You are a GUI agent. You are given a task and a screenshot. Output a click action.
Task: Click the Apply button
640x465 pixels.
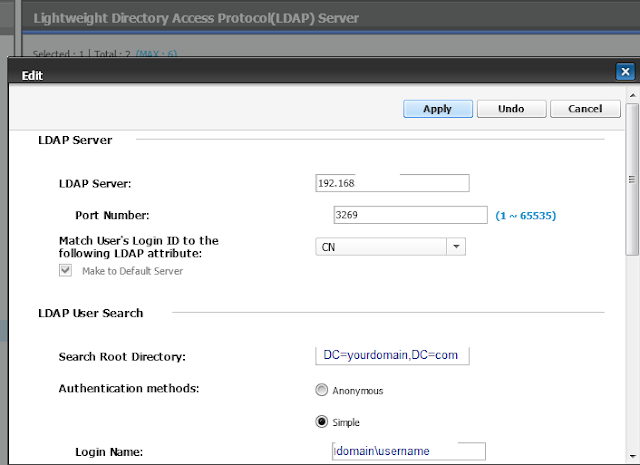click(x=437, y=109)
